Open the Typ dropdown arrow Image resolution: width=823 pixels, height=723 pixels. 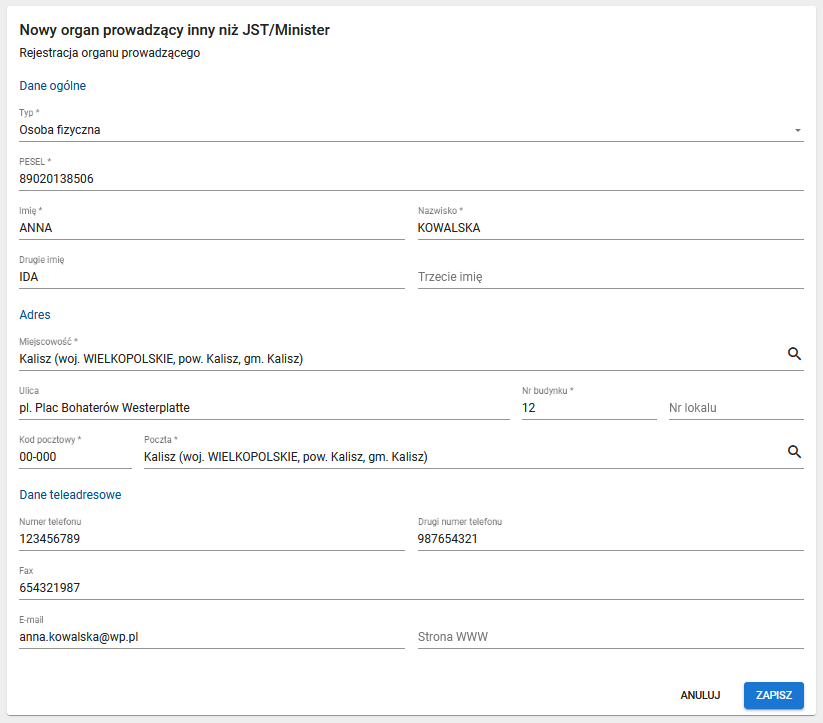[x=797, y=130]
